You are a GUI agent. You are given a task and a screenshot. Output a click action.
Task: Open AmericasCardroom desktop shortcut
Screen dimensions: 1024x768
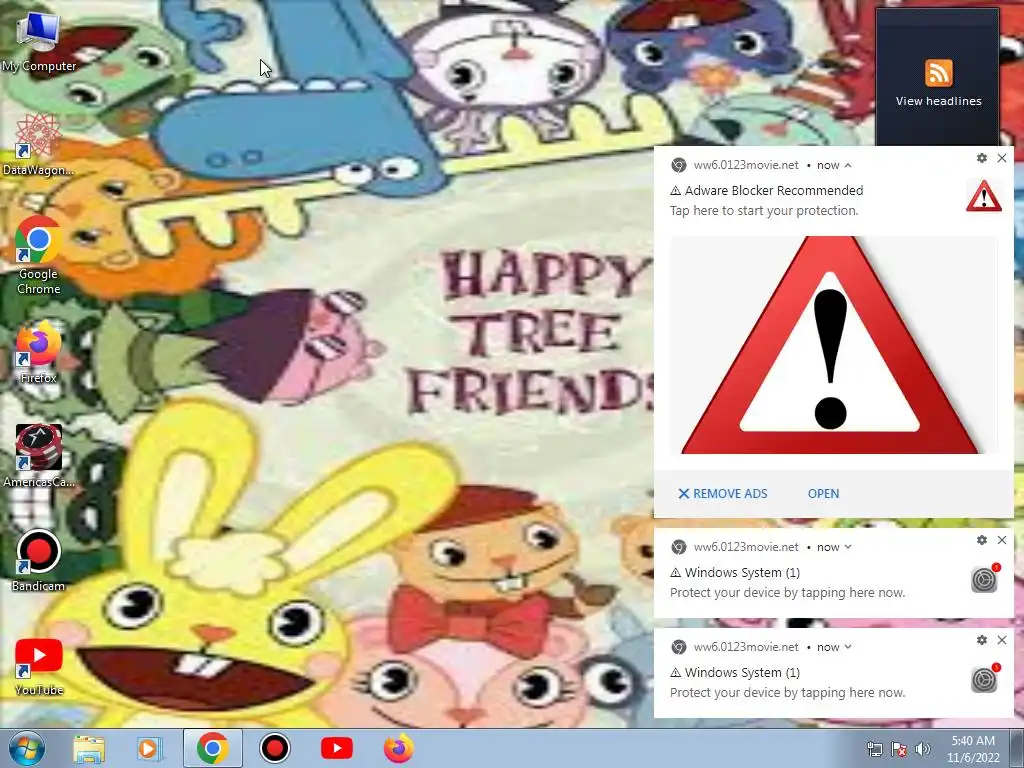point(38,456)
